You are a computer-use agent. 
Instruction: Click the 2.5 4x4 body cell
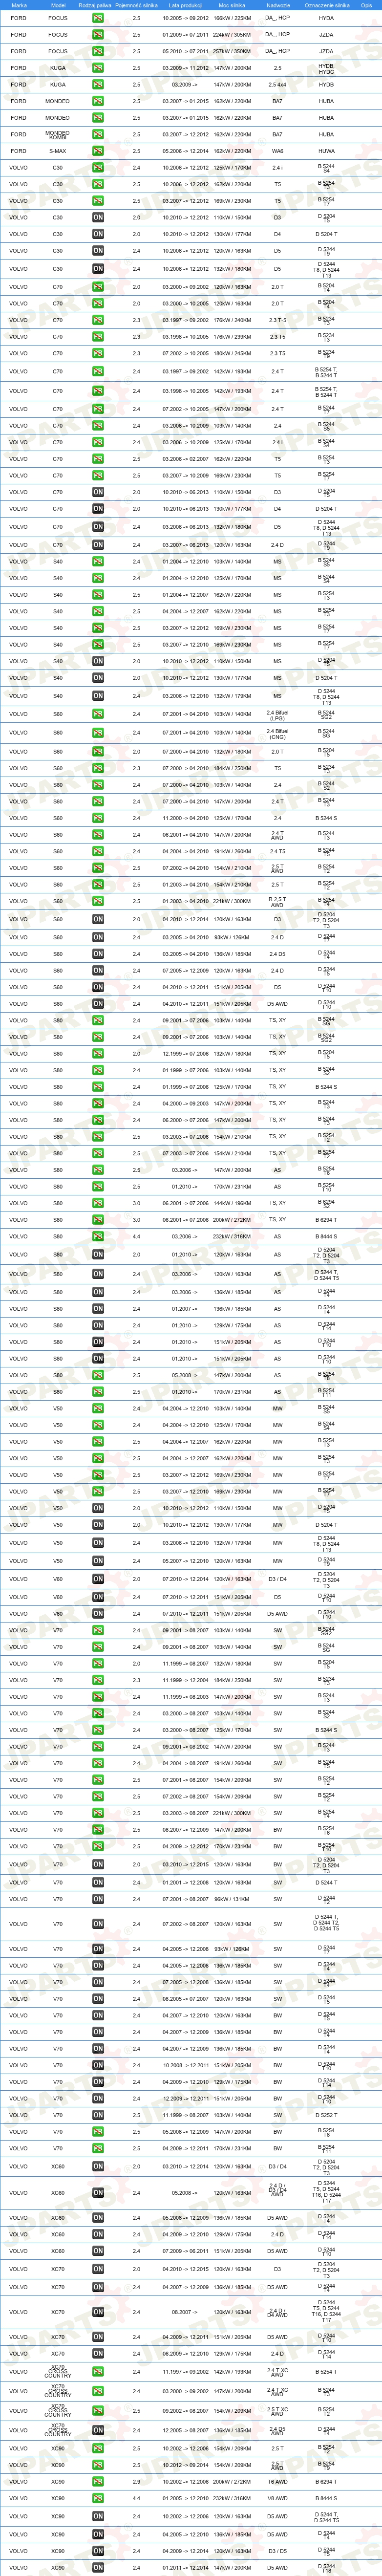click(x=278, y=85)
